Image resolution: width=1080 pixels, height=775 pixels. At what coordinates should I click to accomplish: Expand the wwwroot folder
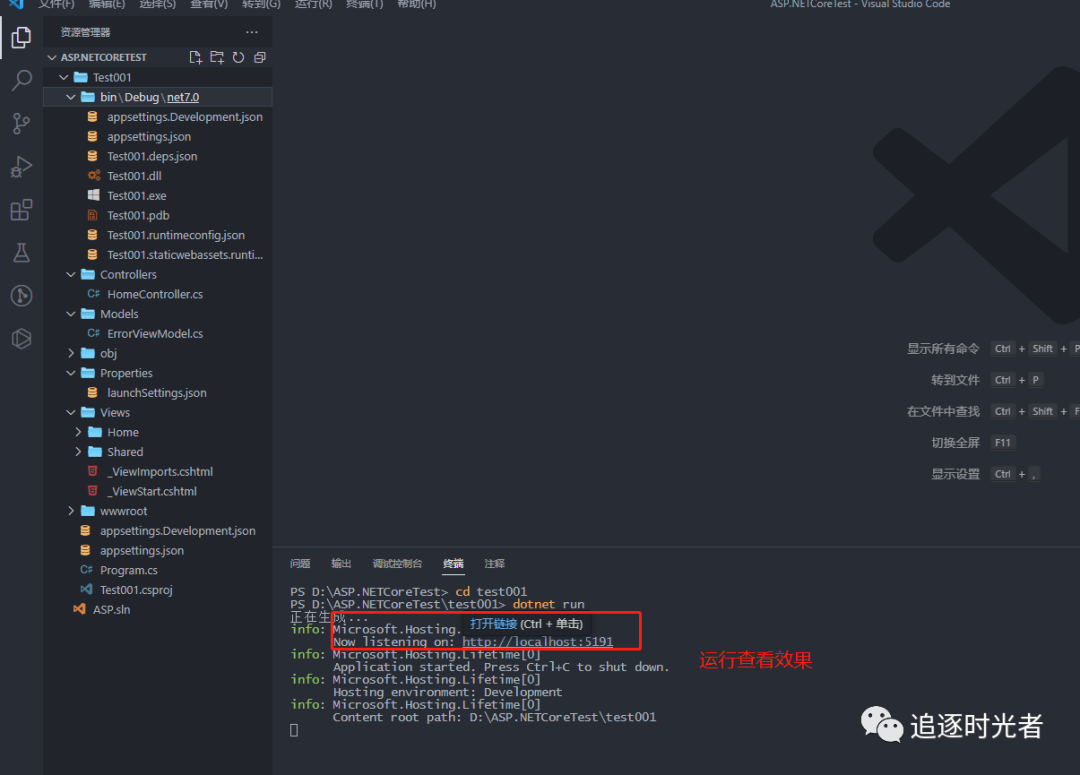coord(70,511)
